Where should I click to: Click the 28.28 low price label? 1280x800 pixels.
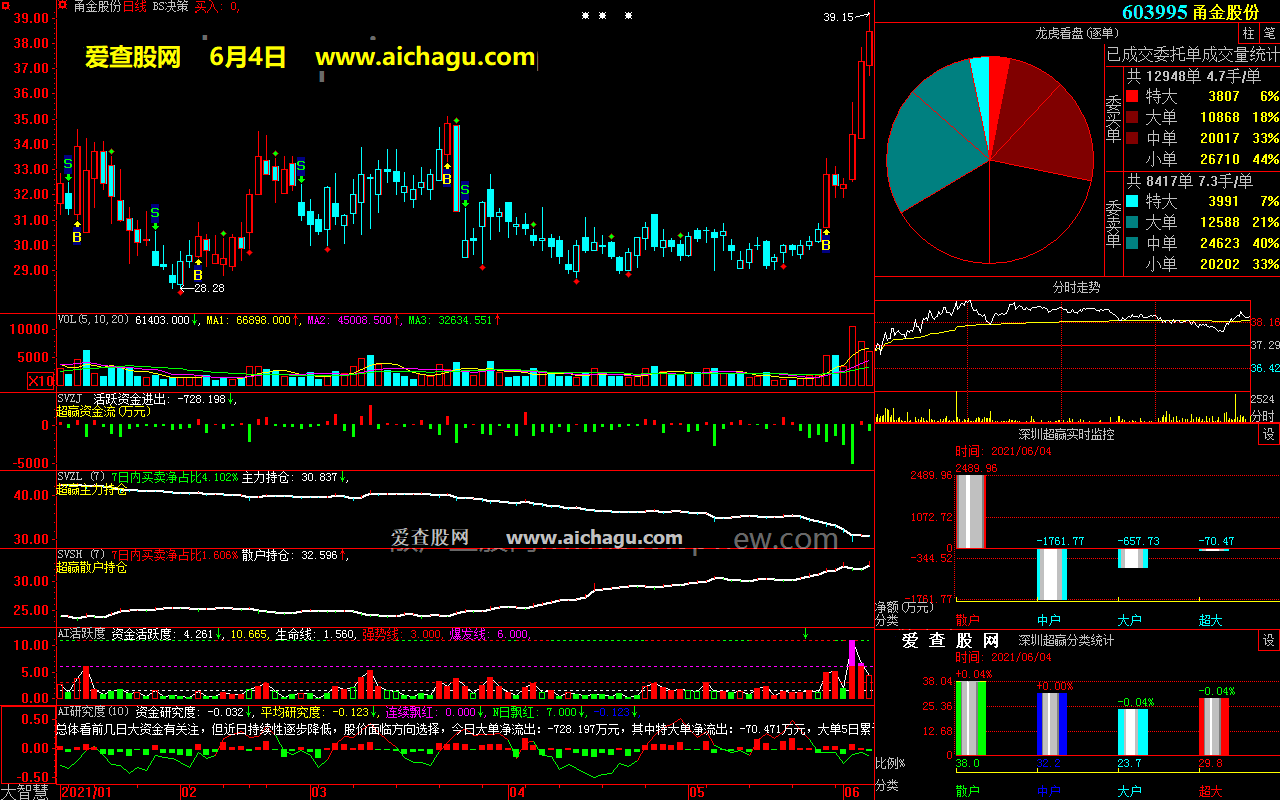point(209,288)
